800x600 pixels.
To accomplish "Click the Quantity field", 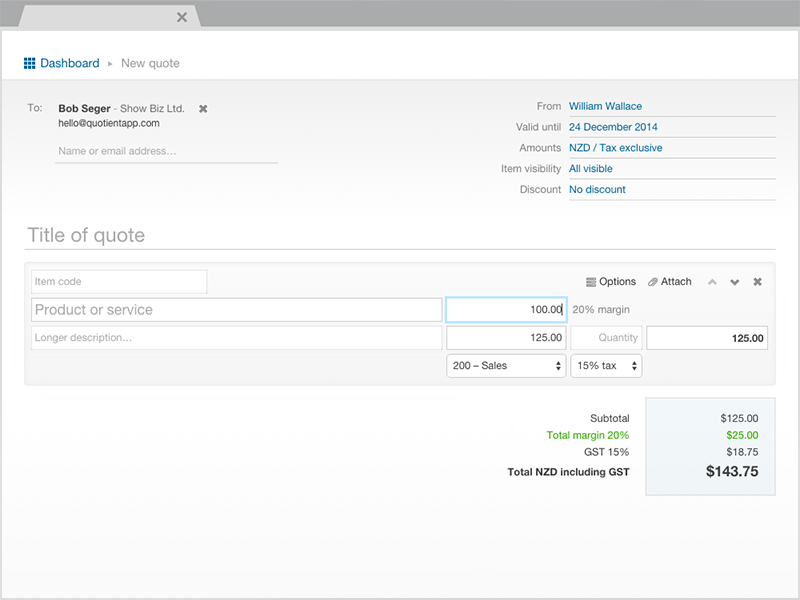I will coord(606,338).
